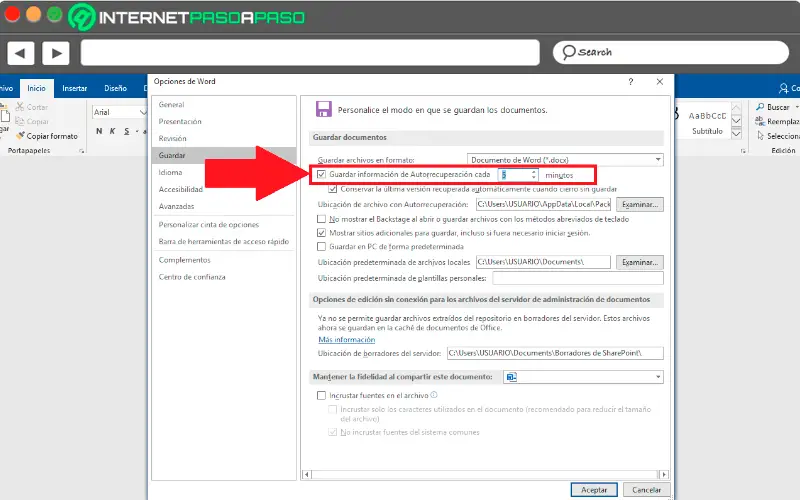Image resolution: width=800 pixels, height=500 pixels.
Task: Open Barra de herramientas de acceso rápido
Action: [223, 241]
